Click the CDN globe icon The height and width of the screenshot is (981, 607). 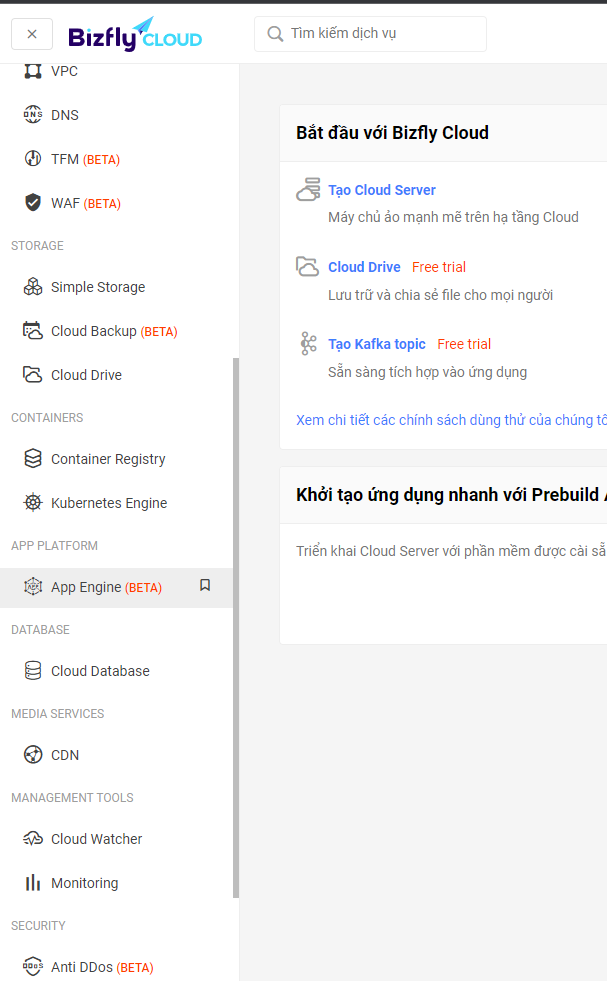click(33, 755)
